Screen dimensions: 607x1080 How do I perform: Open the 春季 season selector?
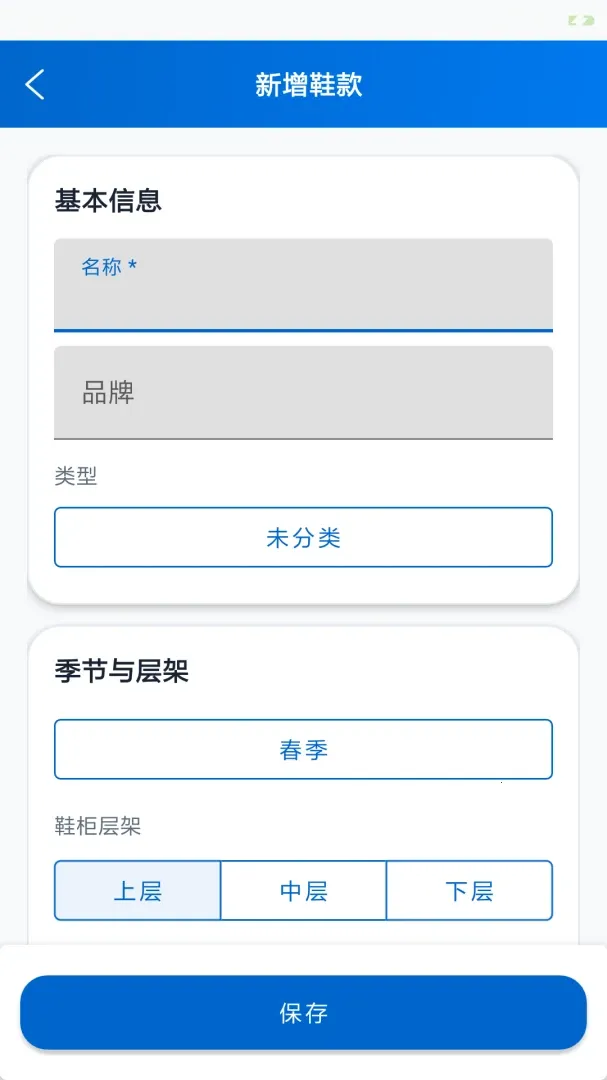coord(303,749)
